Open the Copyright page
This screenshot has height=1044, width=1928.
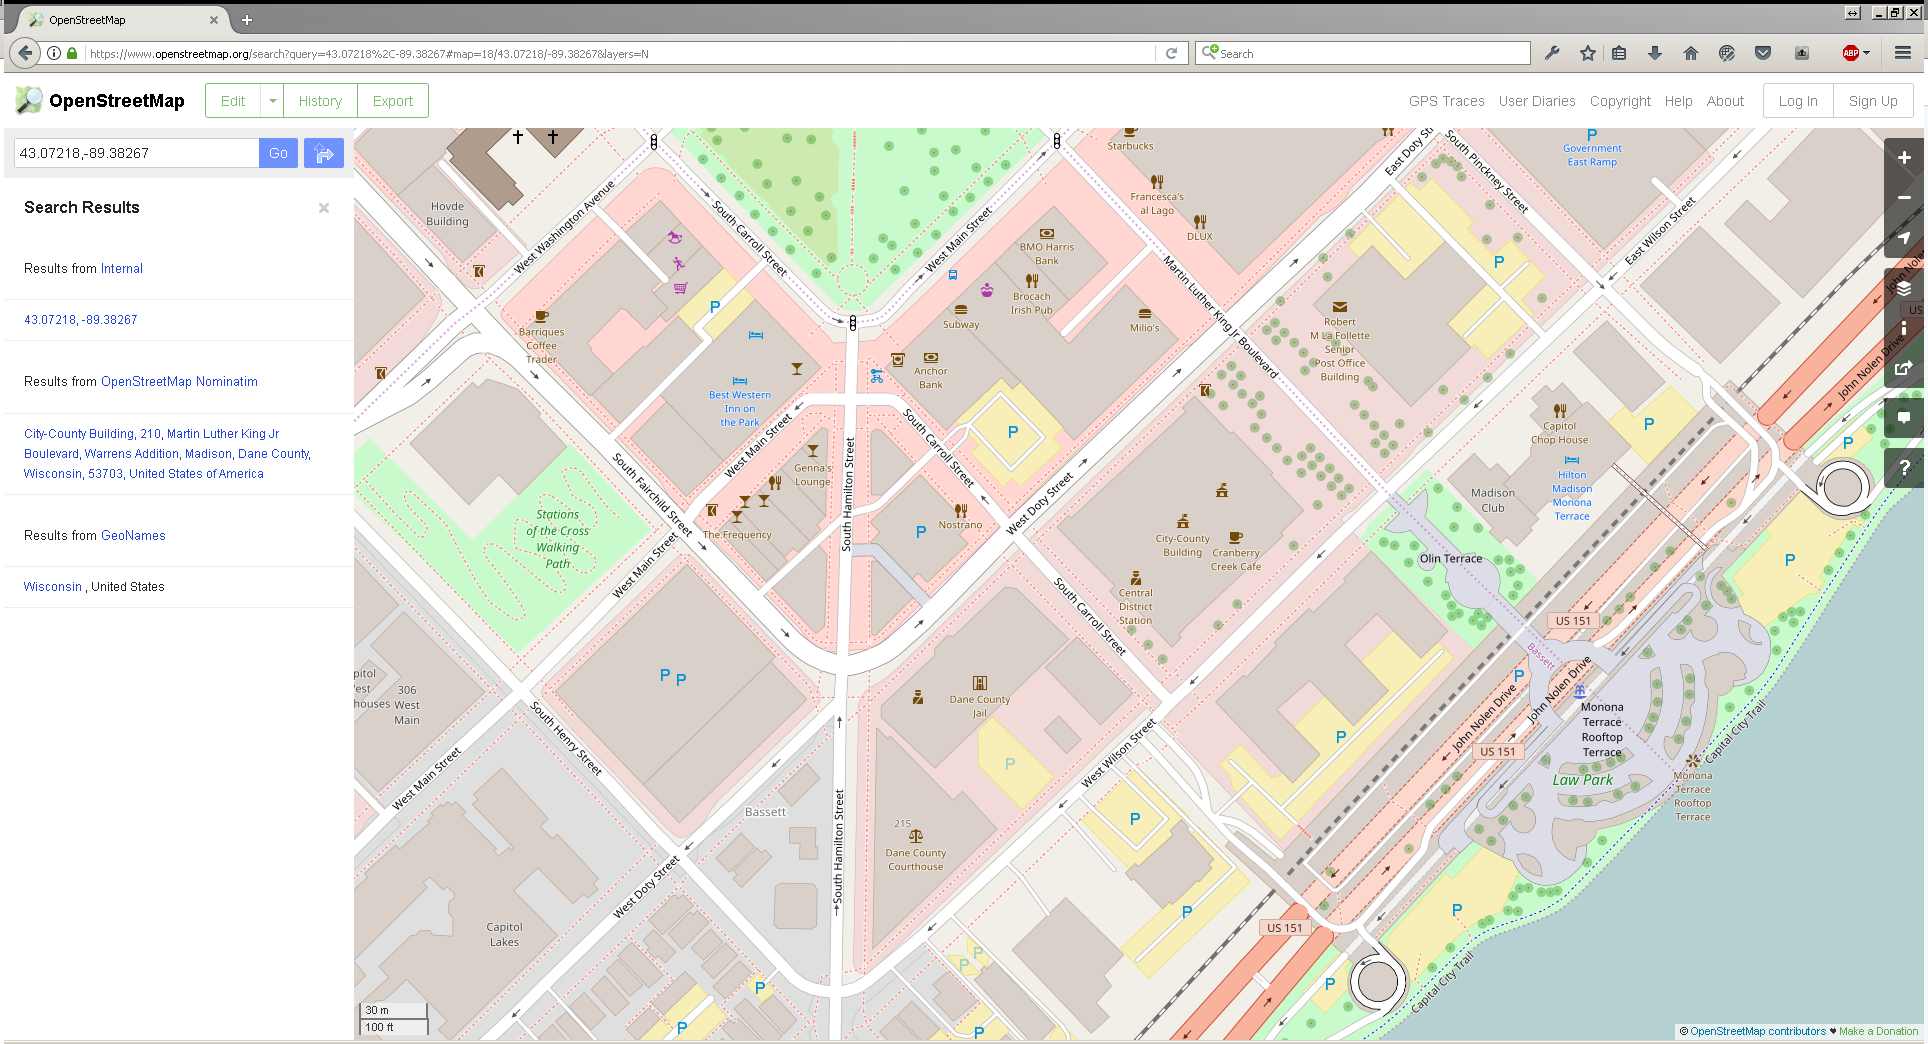click(1620, 101)
